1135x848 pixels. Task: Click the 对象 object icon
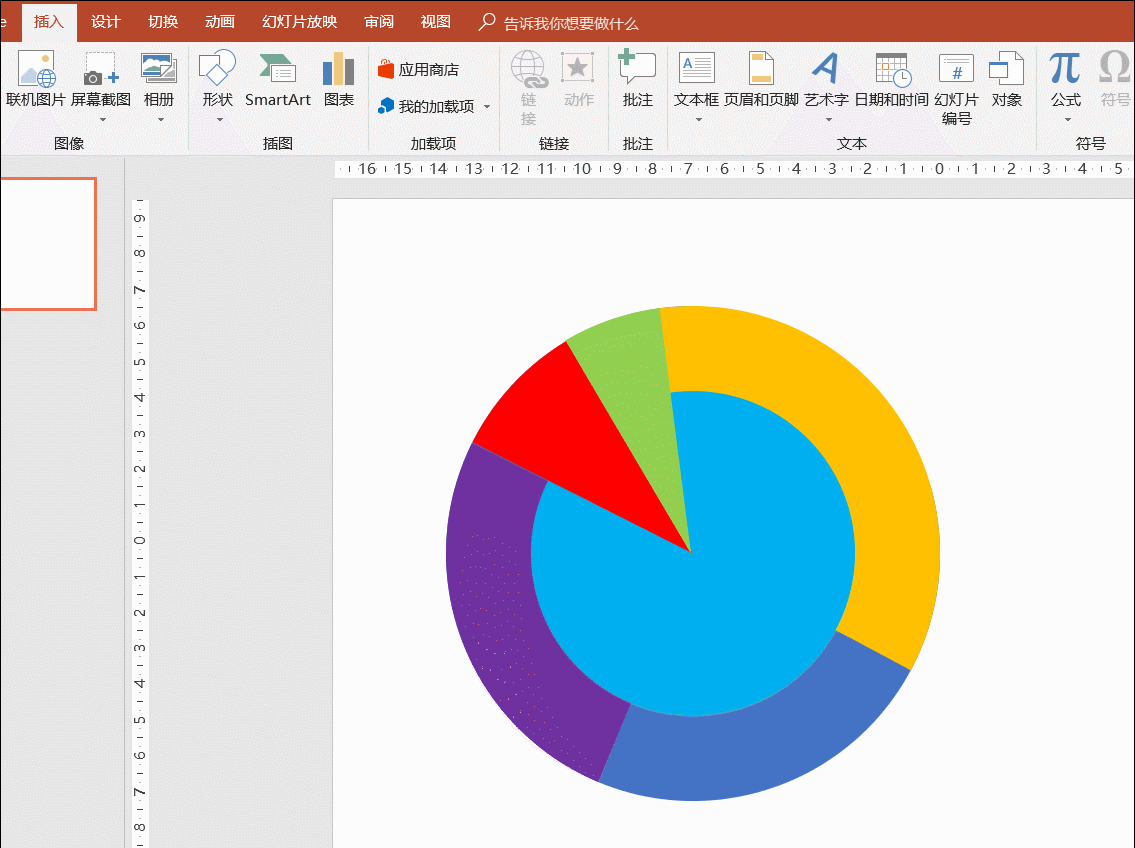click(1006, 70)
